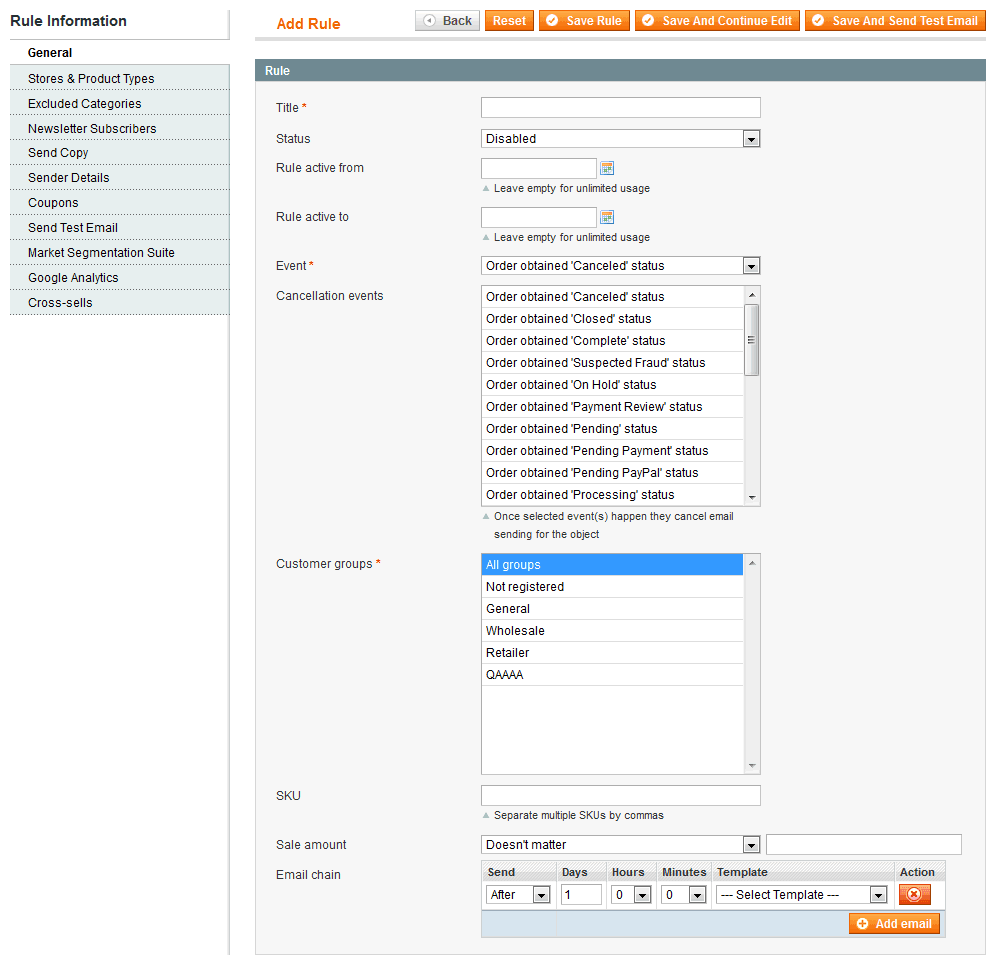Select All groups in Customer groups
996x965 pixels.
tap(612, 565)
